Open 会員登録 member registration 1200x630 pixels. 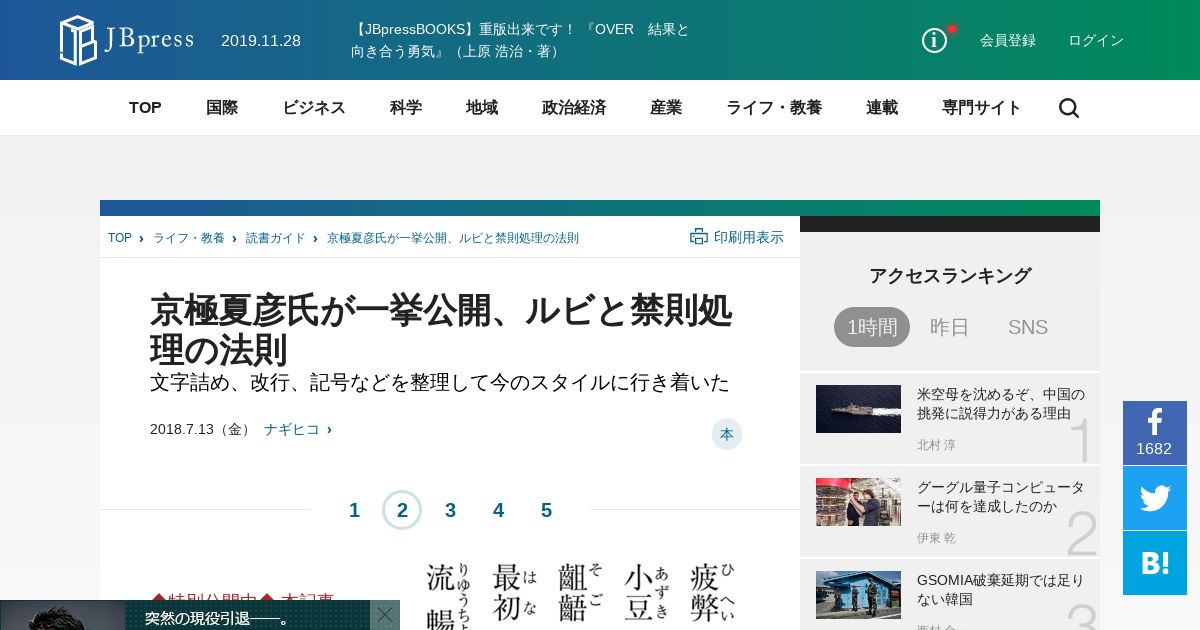(1008, 40)
